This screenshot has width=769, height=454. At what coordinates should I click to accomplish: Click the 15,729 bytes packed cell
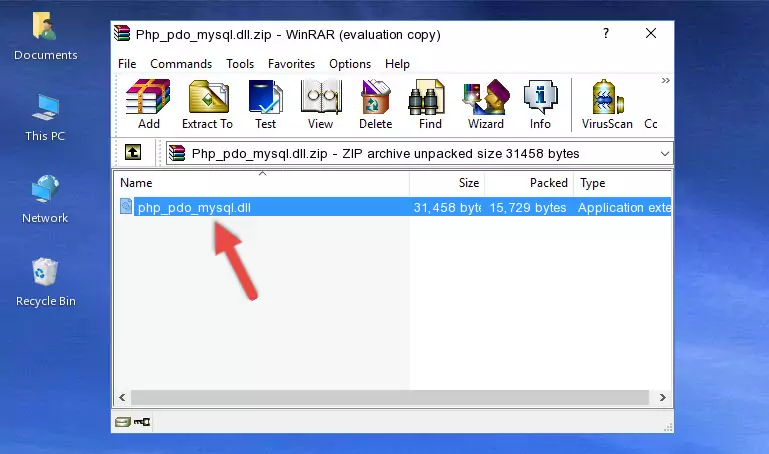[528, 208]
